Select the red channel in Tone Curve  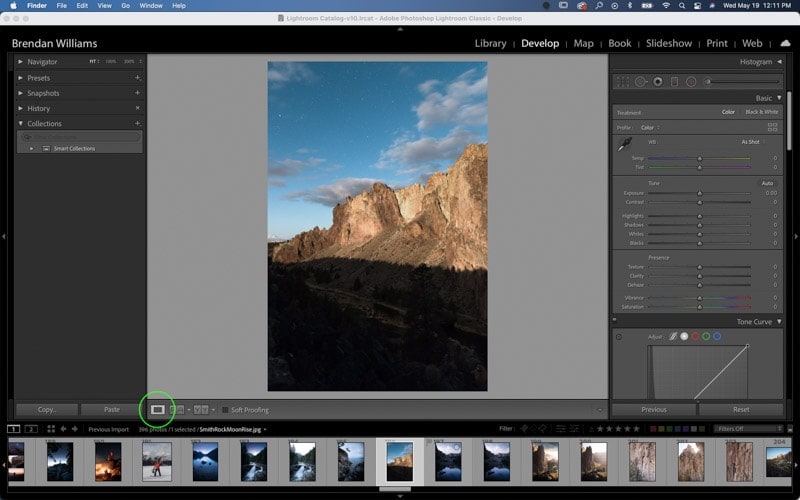695,336
